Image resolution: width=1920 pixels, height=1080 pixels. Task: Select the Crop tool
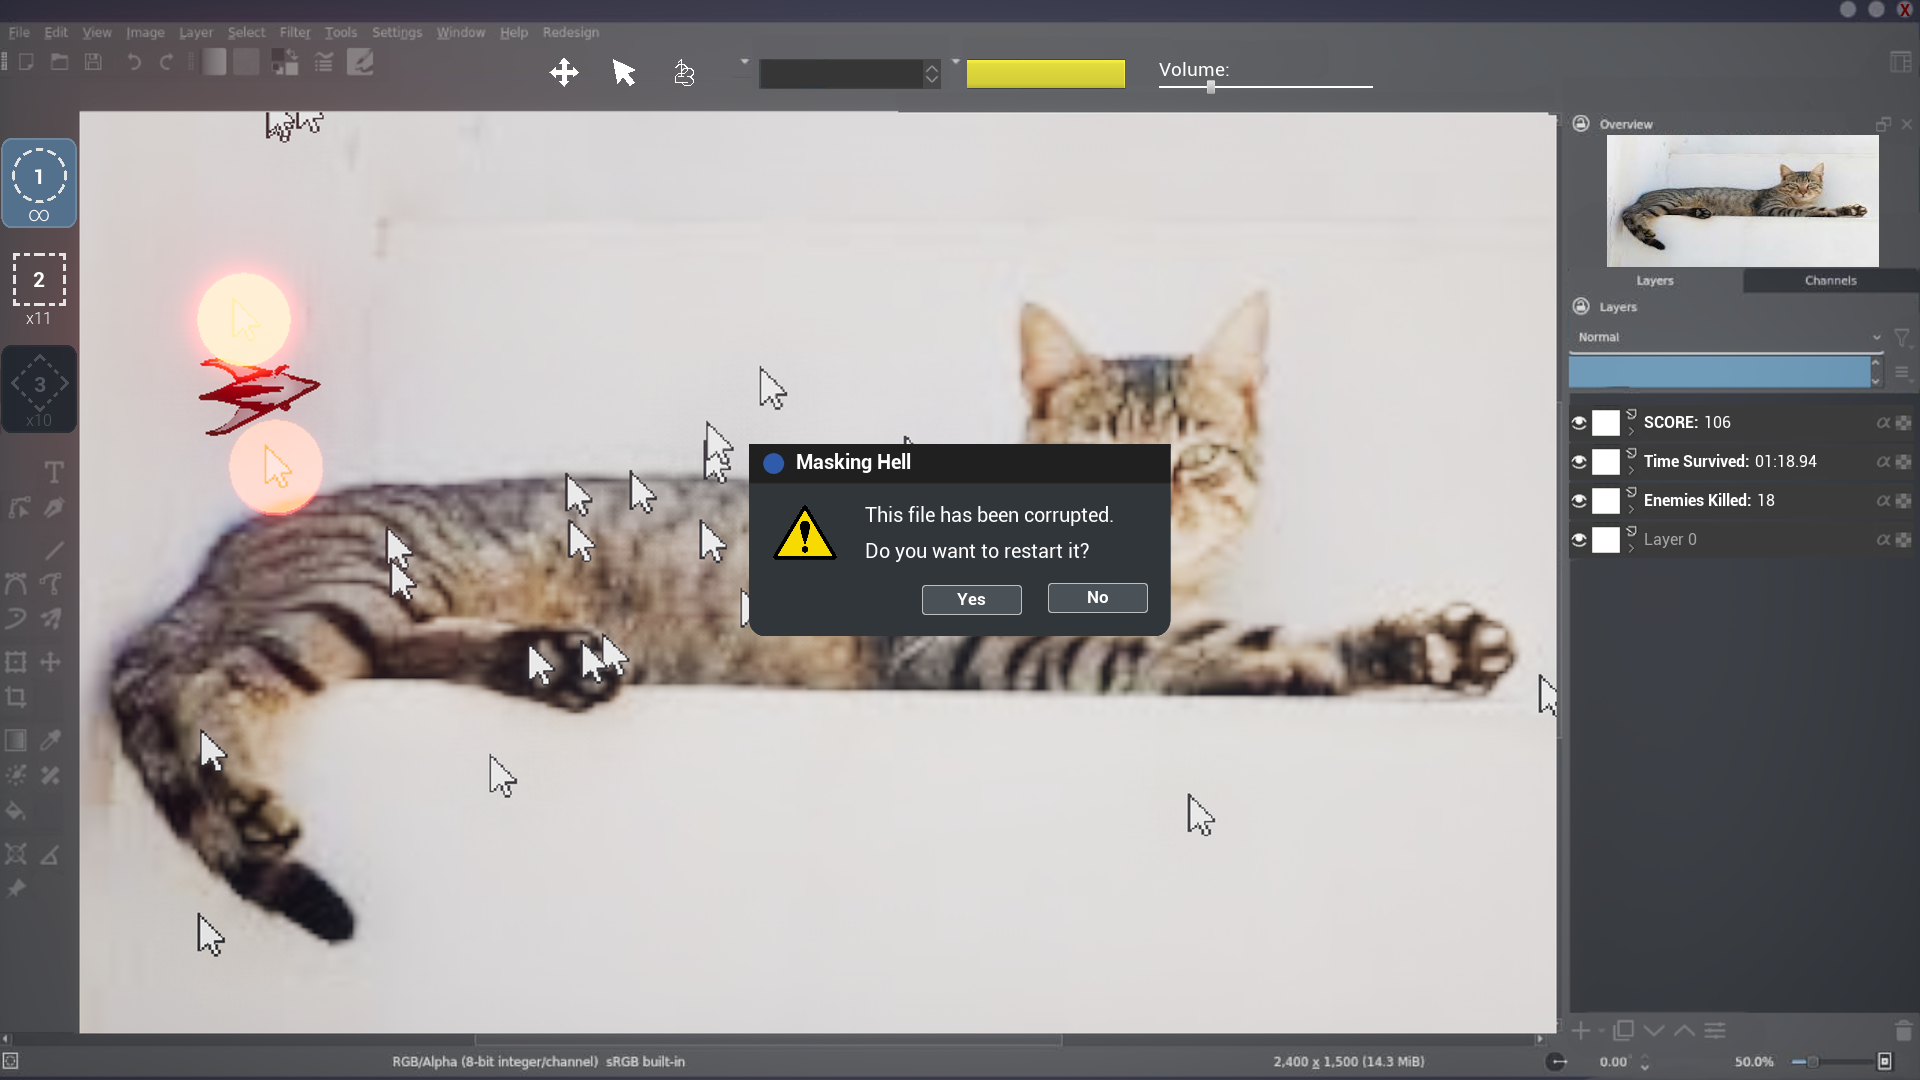16,698
